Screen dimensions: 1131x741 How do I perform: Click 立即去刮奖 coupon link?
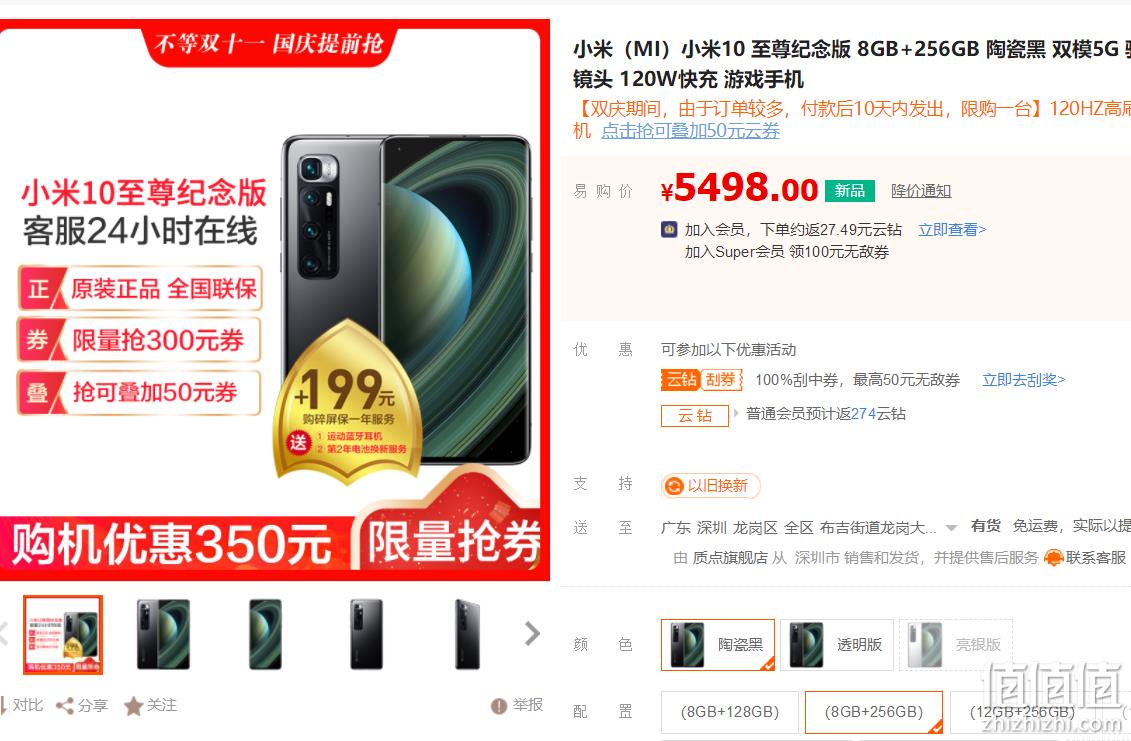point(1024,380)
